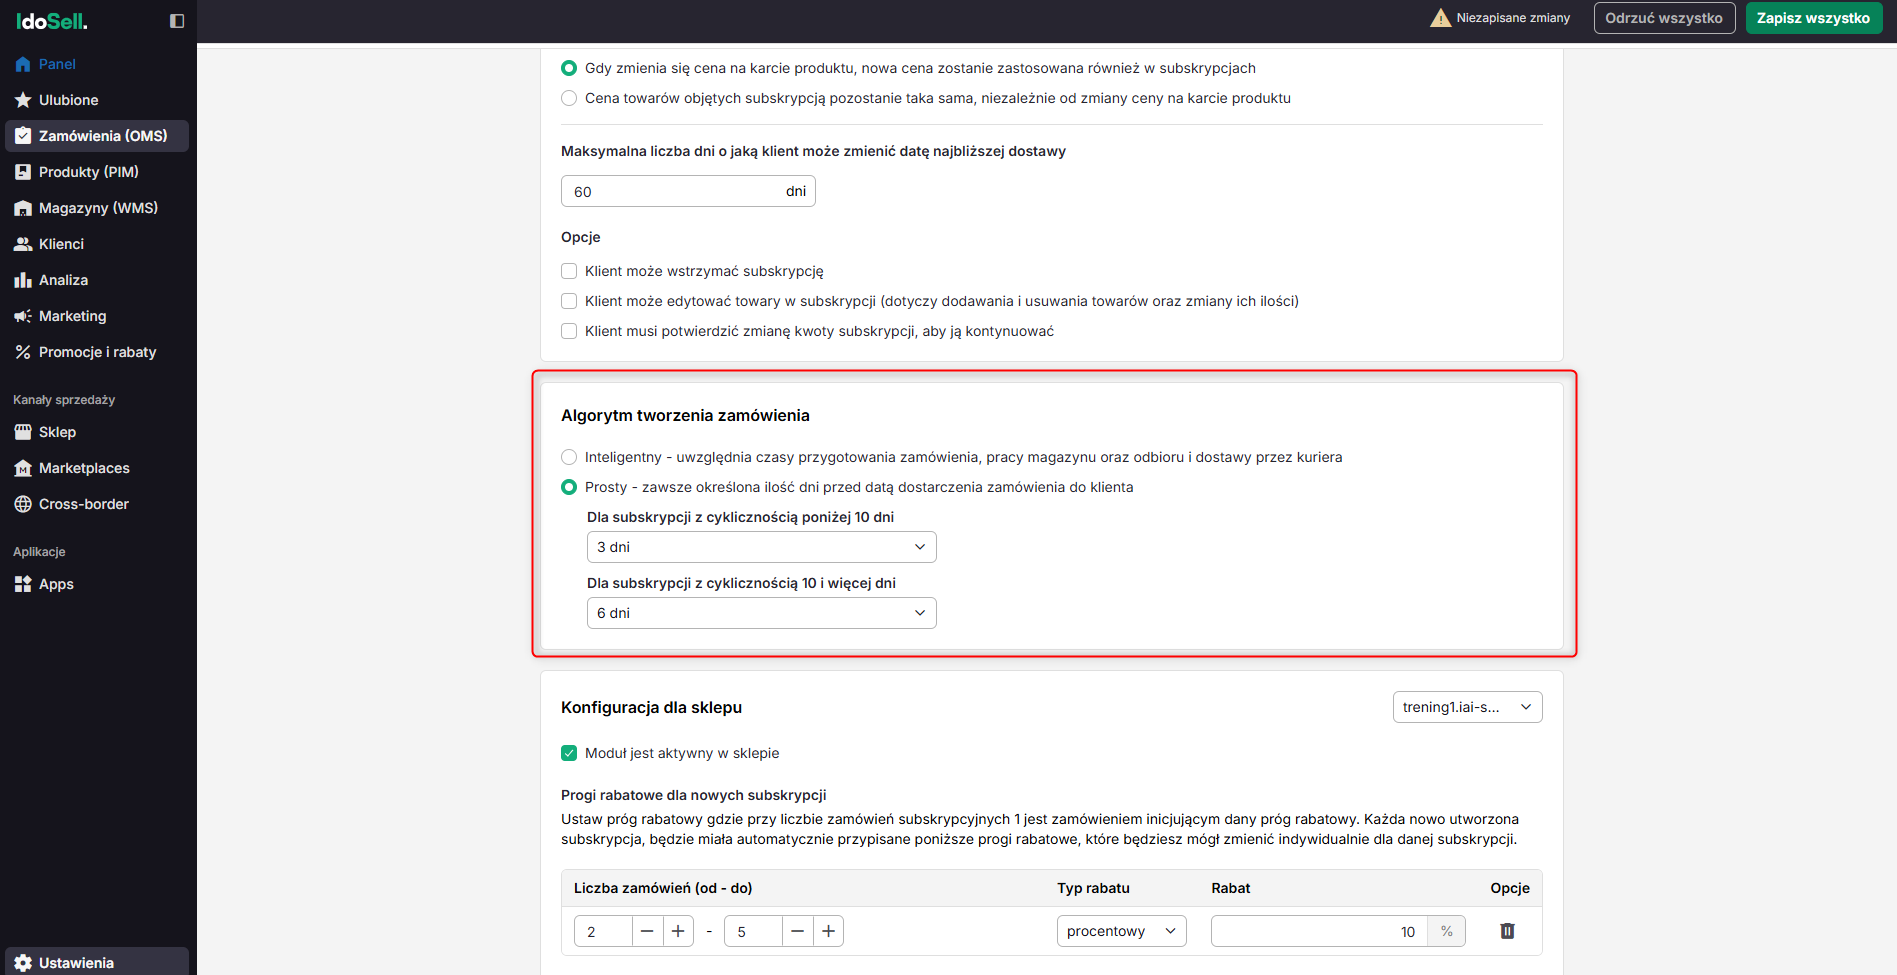Image resolution: width=1897 pixels, height=975 pixels.
Task: Click the Ustawienia gear icon
Action: click(23, 963)
